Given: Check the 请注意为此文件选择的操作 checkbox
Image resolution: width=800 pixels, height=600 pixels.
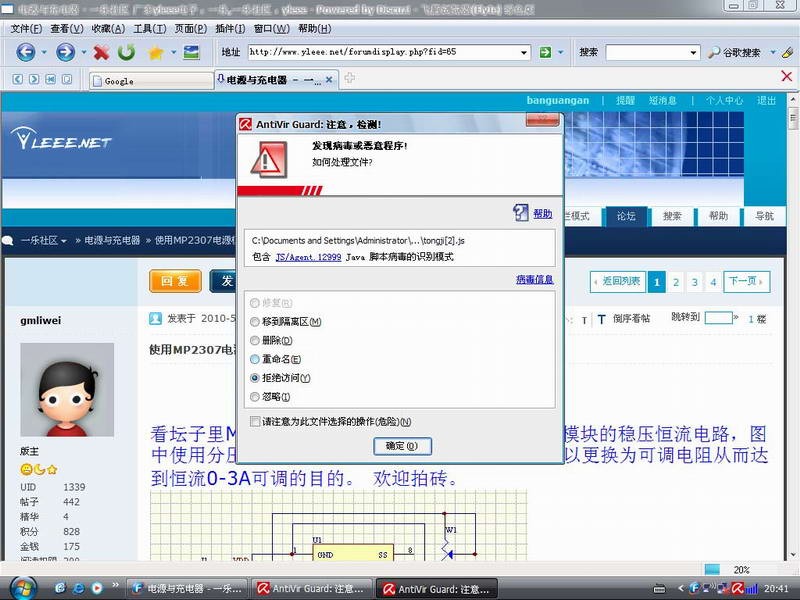Looking at the screenshot, I should tap(254, 421).
